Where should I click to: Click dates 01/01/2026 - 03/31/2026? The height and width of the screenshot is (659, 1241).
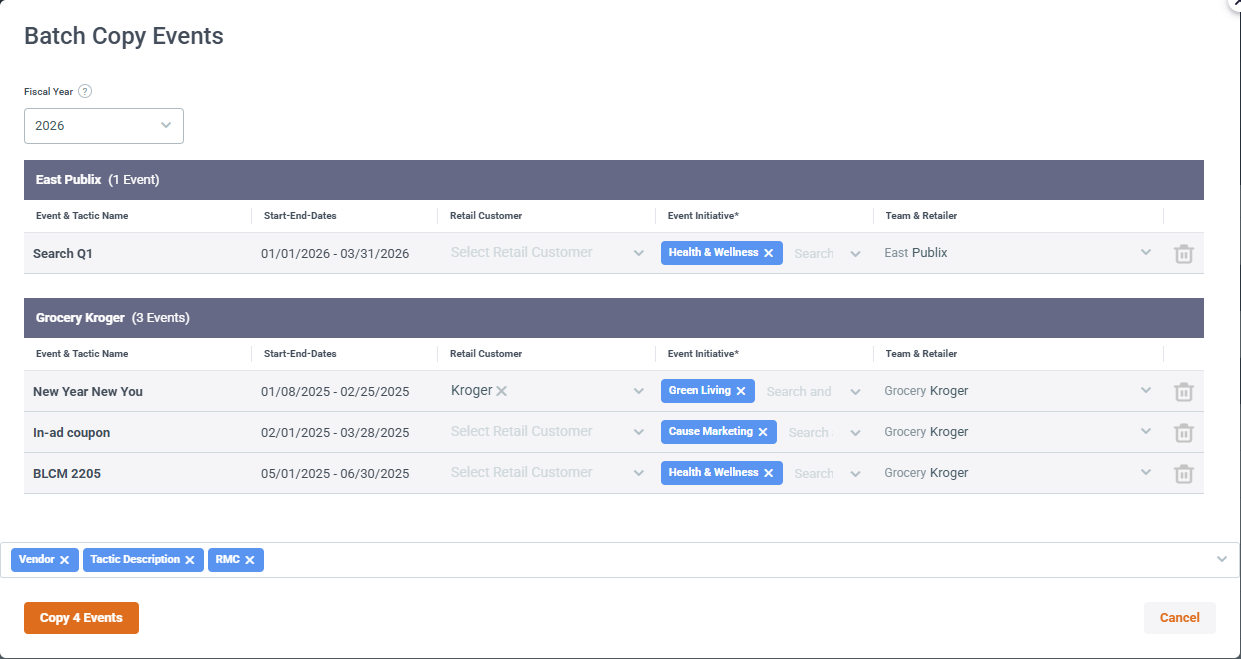(x=335, y=254)
